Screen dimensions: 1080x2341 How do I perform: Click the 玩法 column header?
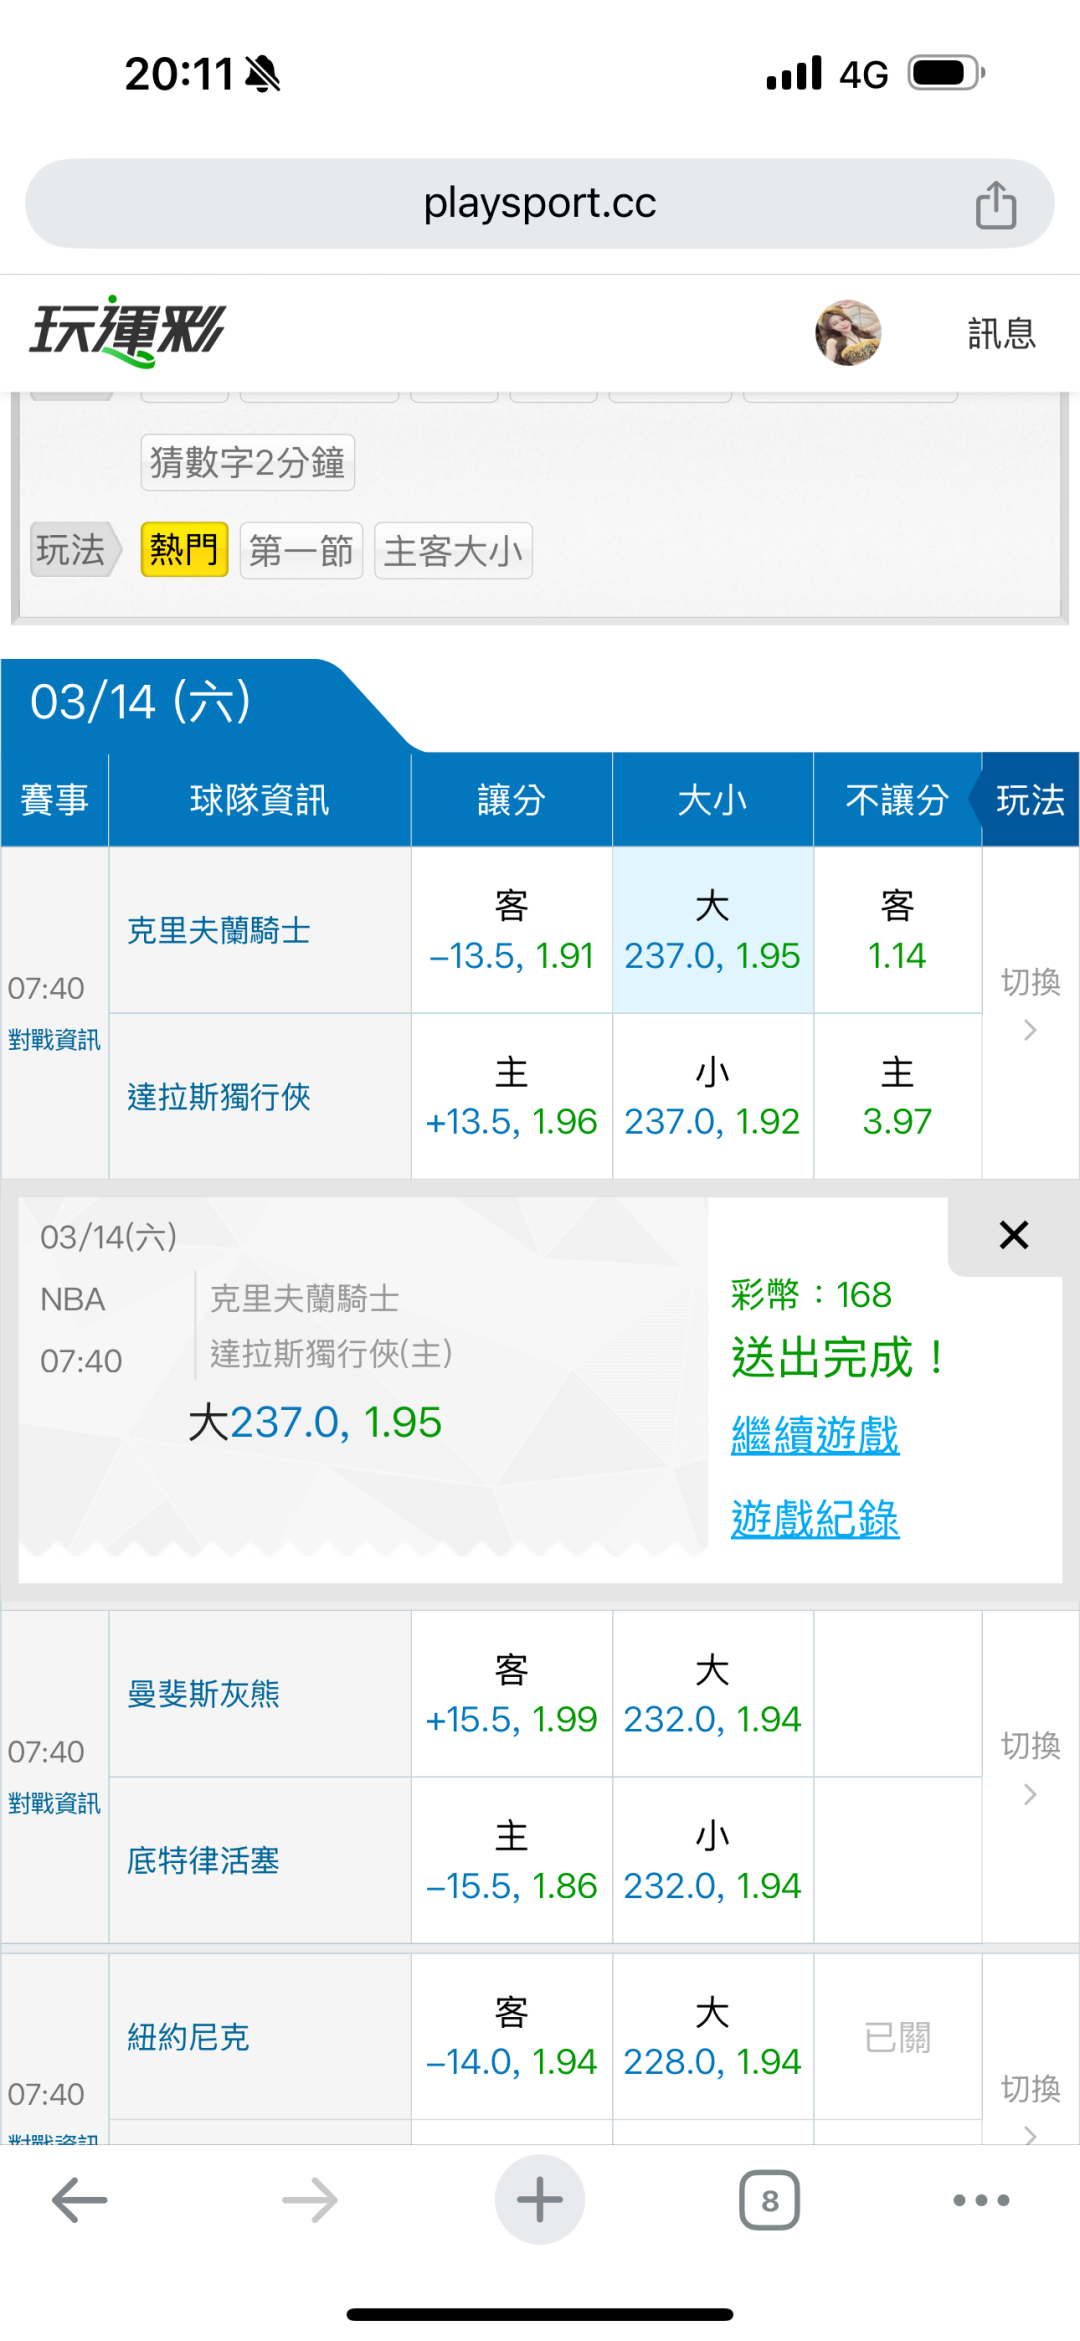(1030, 800)
